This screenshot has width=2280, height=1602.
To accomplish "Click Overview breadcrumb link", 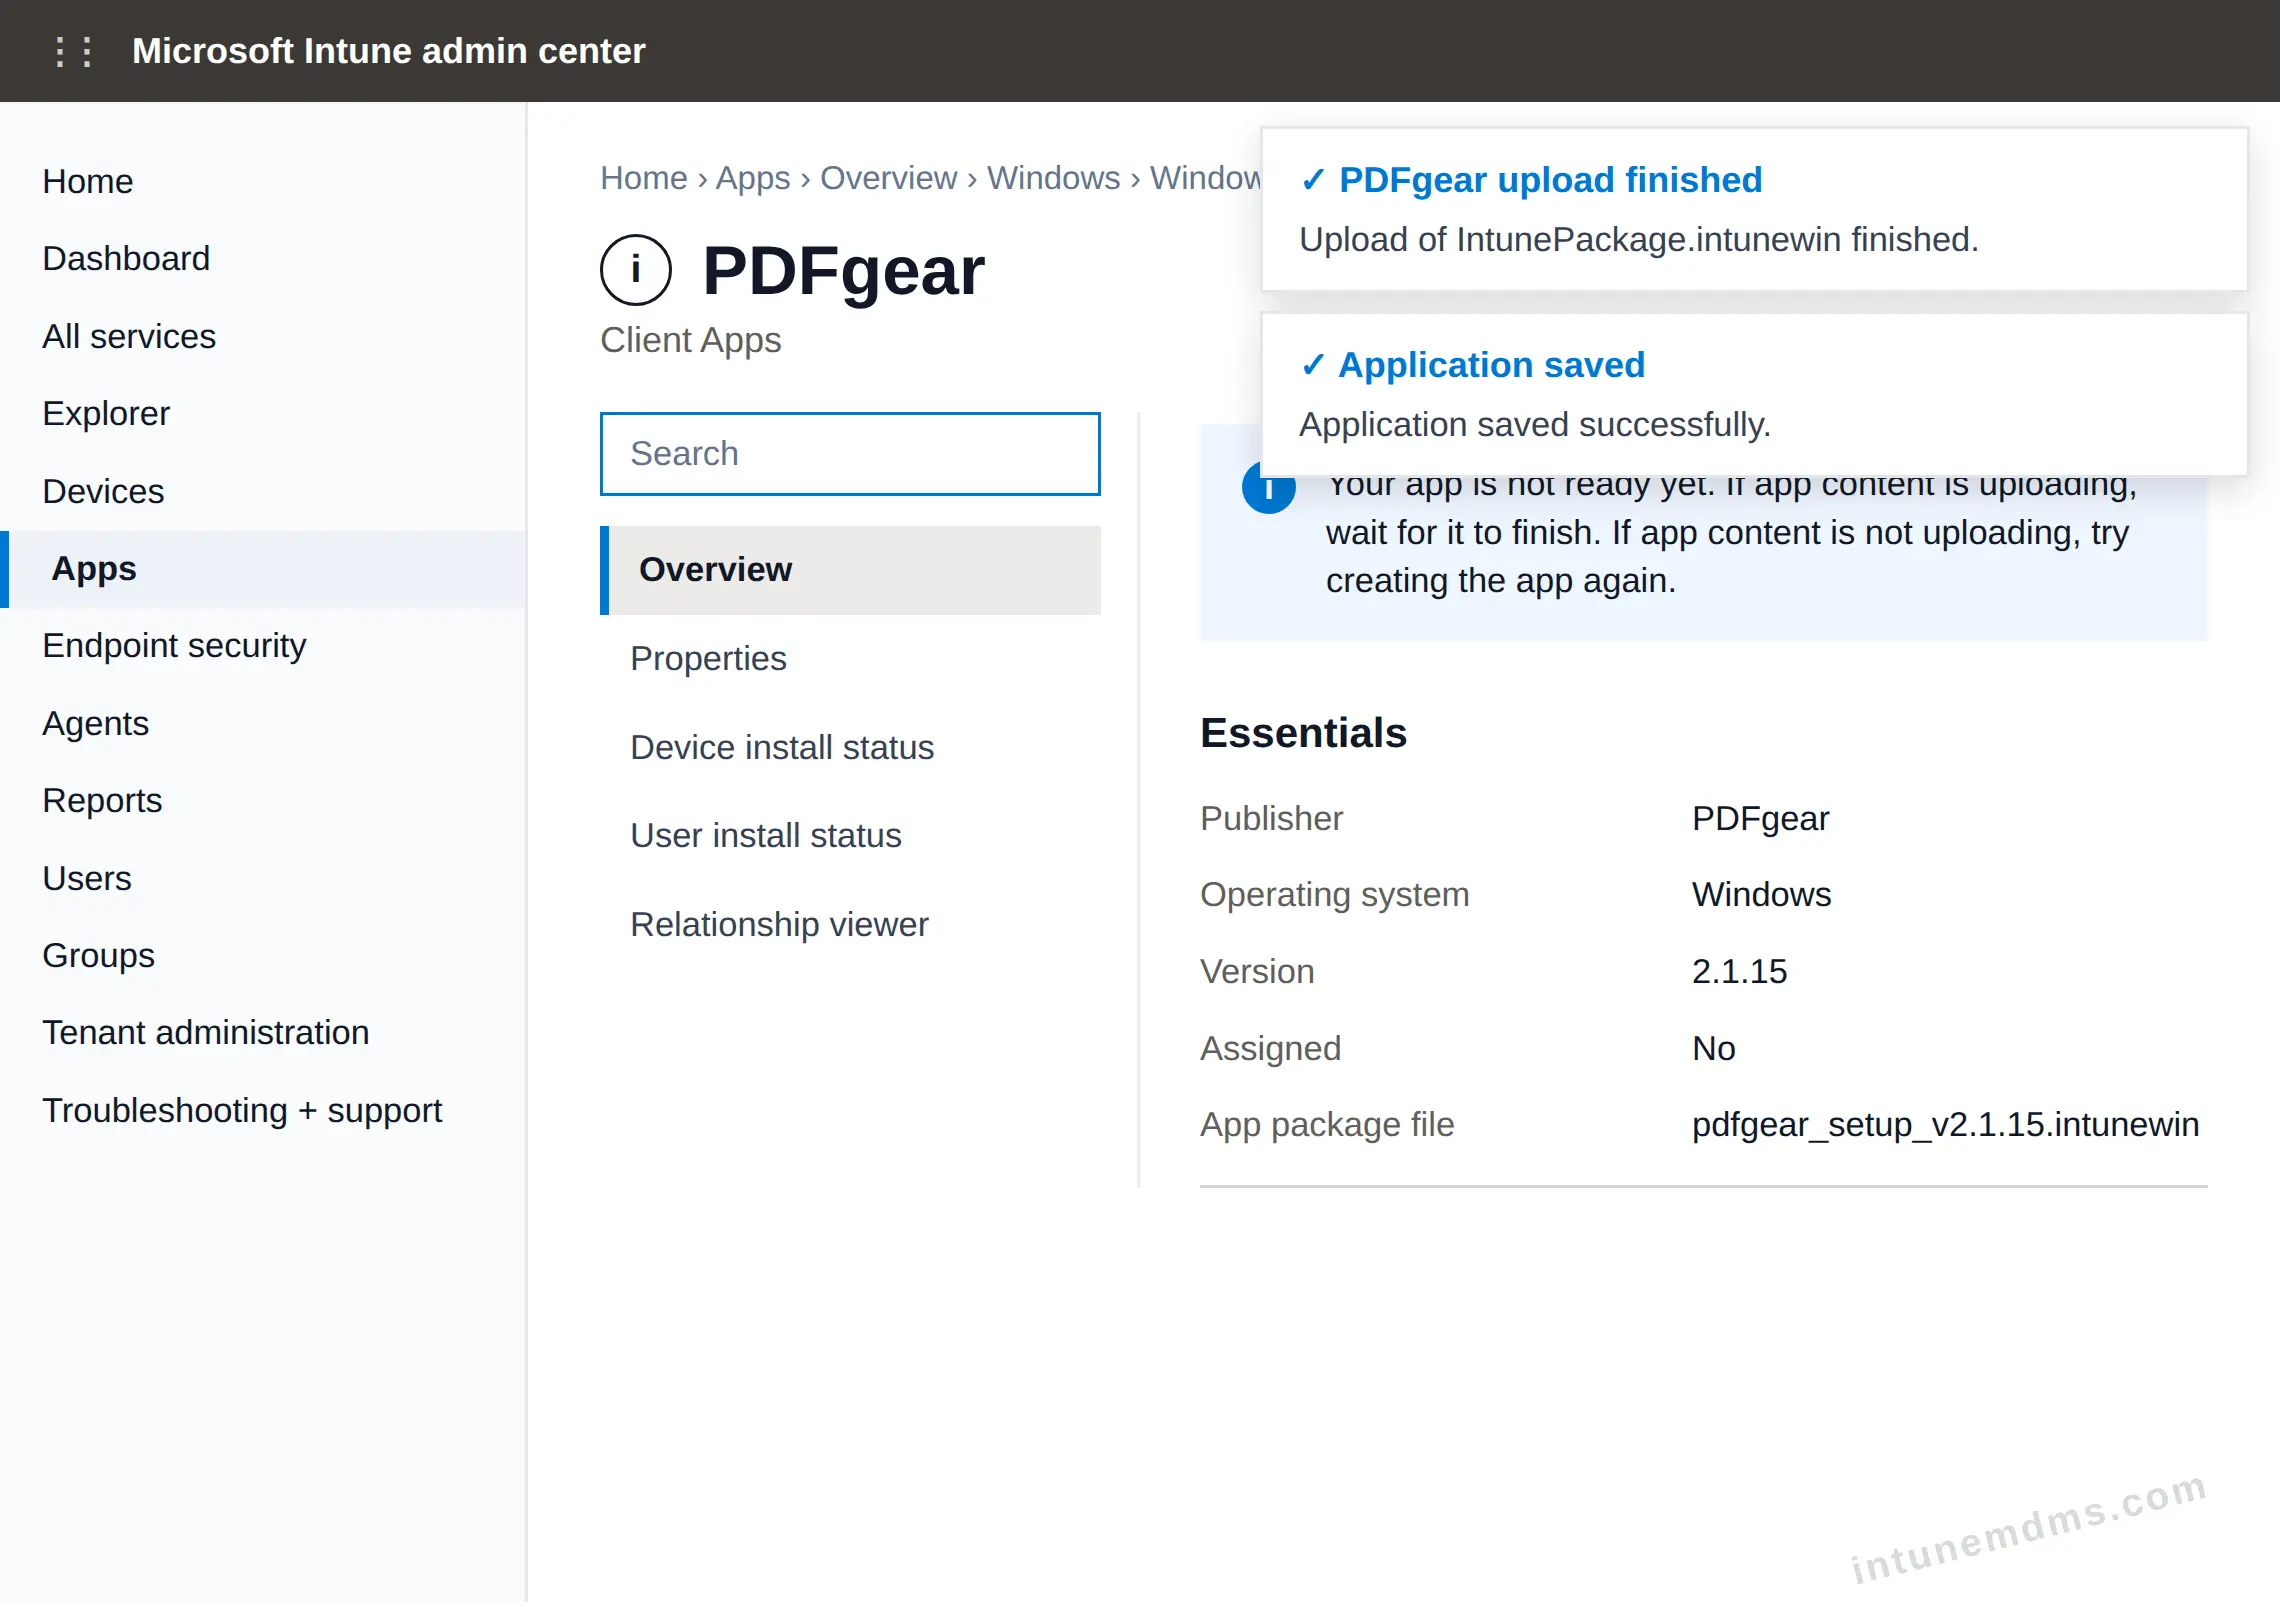I will 889,177.
